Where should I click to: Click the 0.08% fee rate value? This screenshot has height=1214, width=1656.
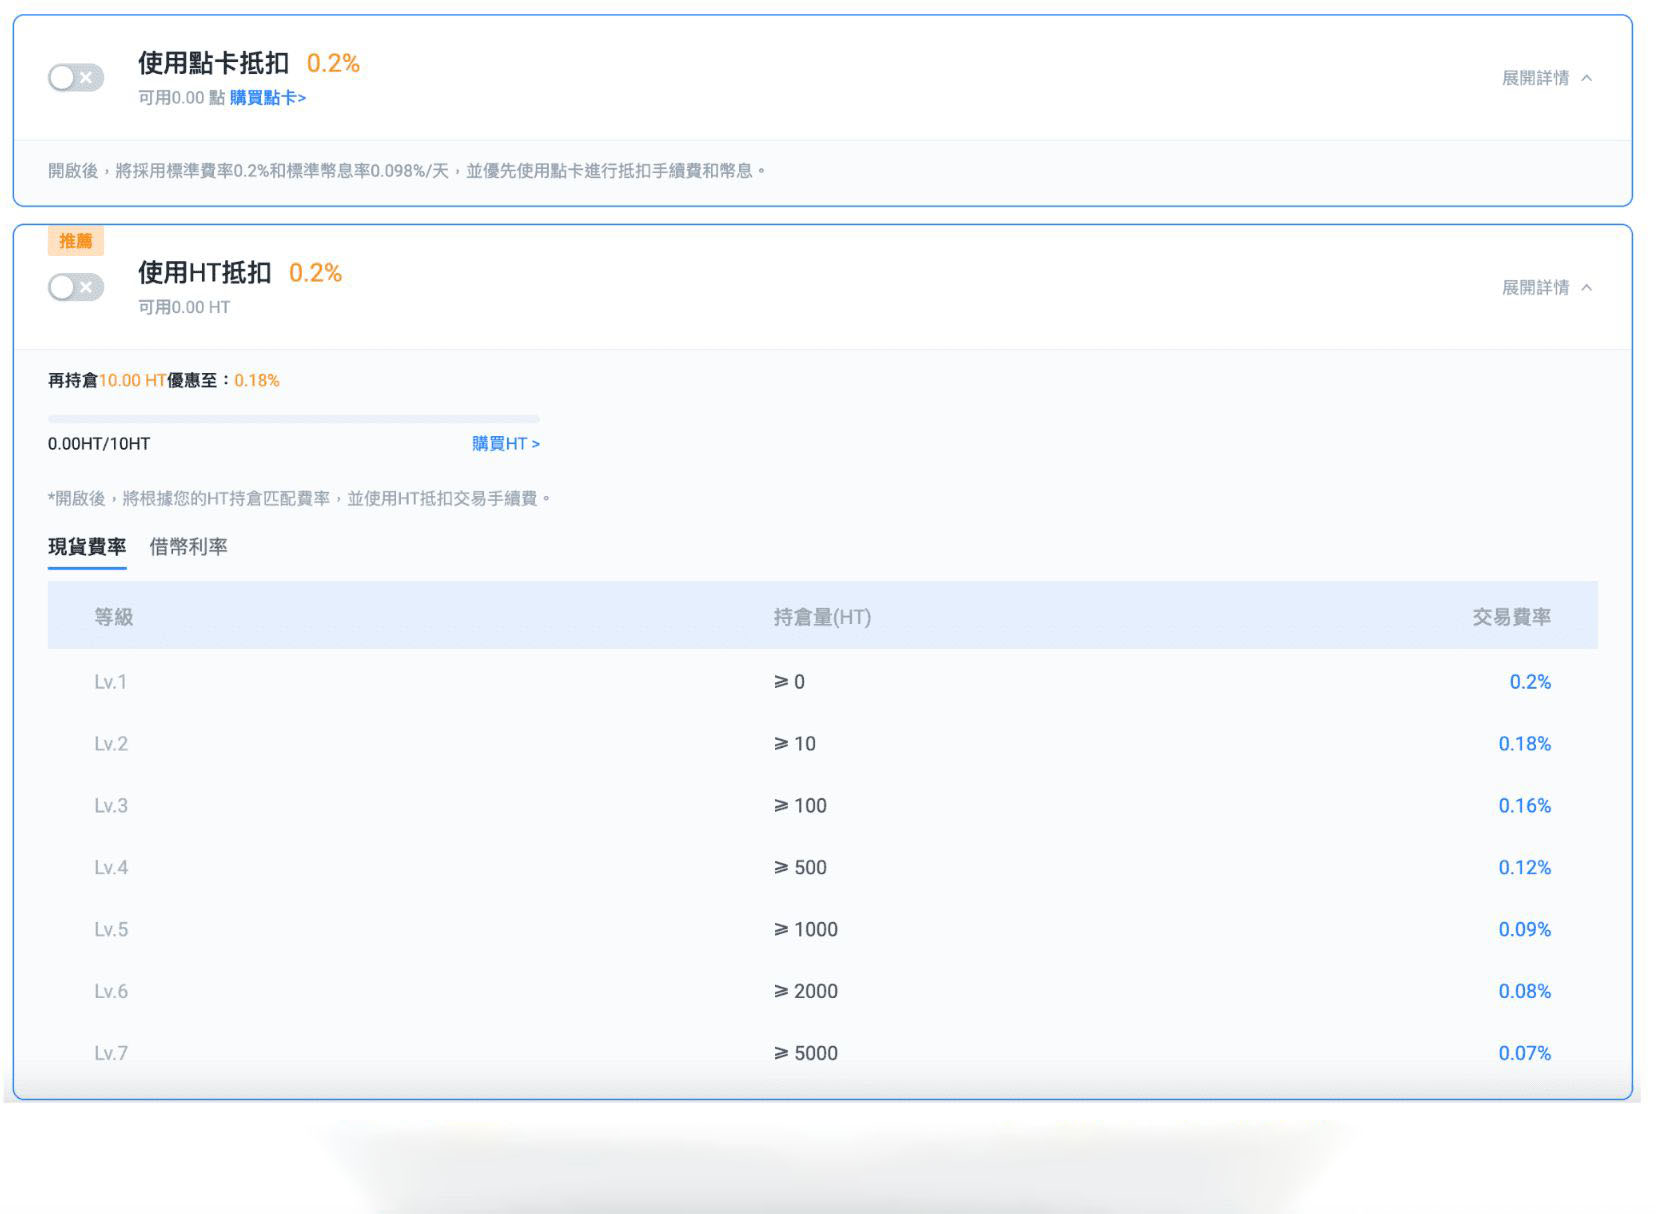1524,992
